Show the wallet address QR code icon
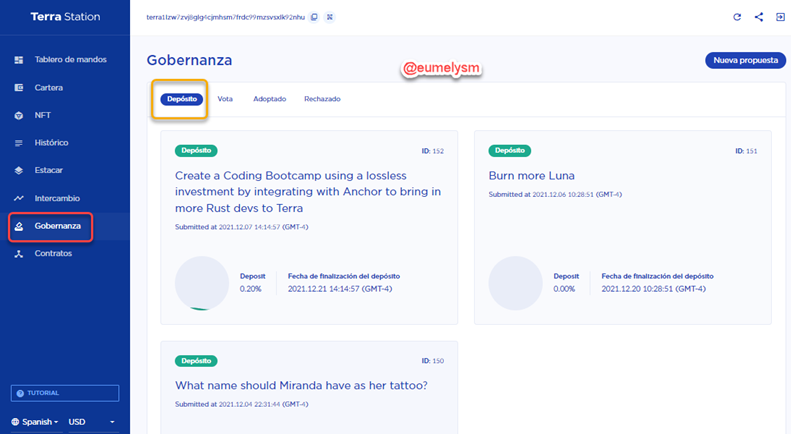 pyautogui.click(x=329, y=17)
